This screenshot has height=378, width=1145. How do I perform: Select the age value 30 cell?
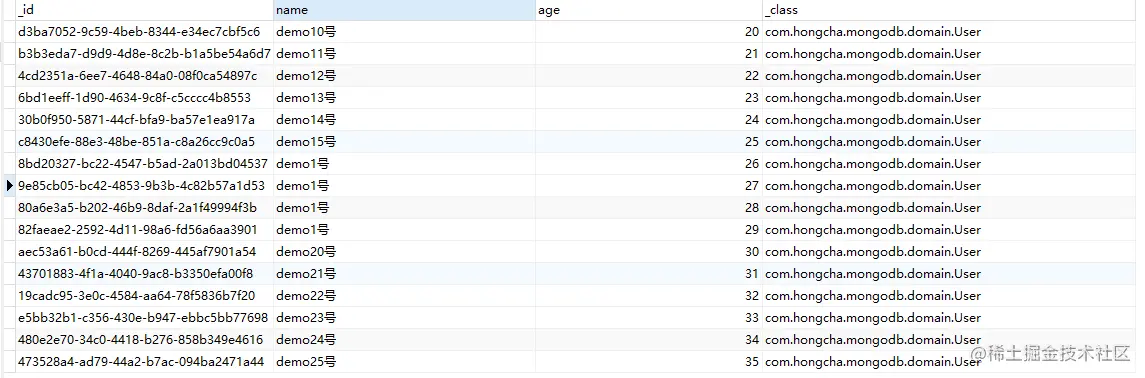coord(648,252)
